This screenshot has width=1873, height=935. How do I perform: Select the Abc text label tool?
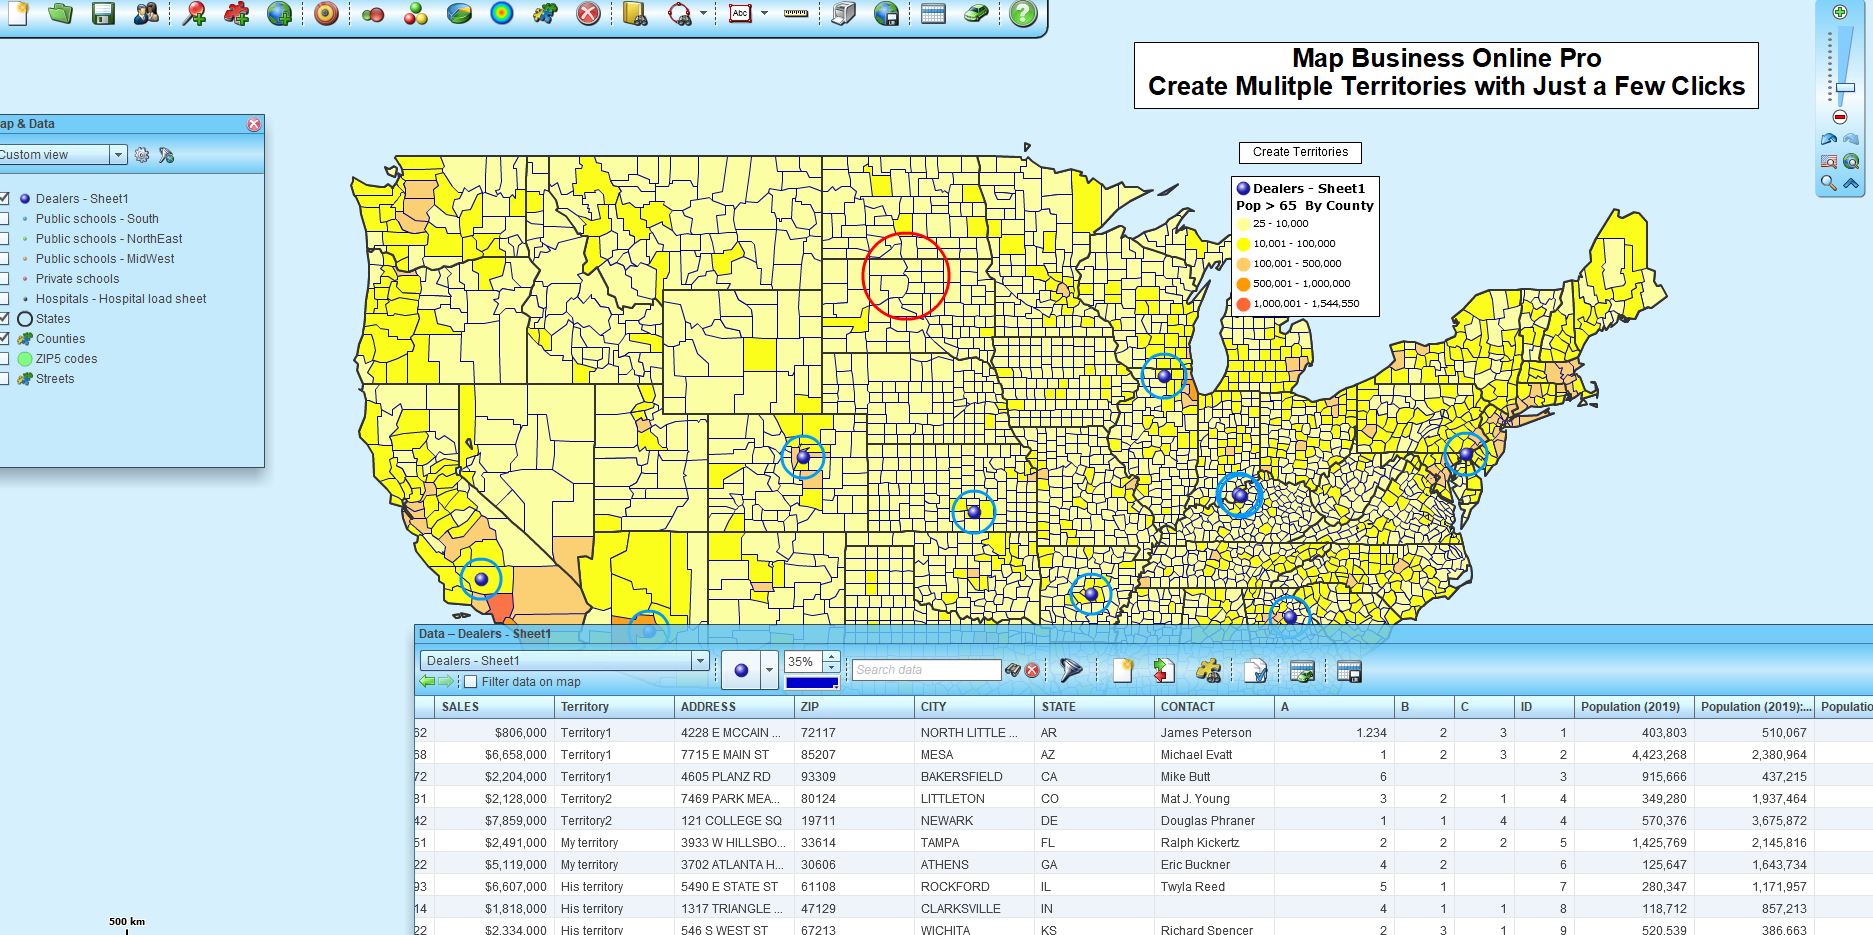point(740,14)
